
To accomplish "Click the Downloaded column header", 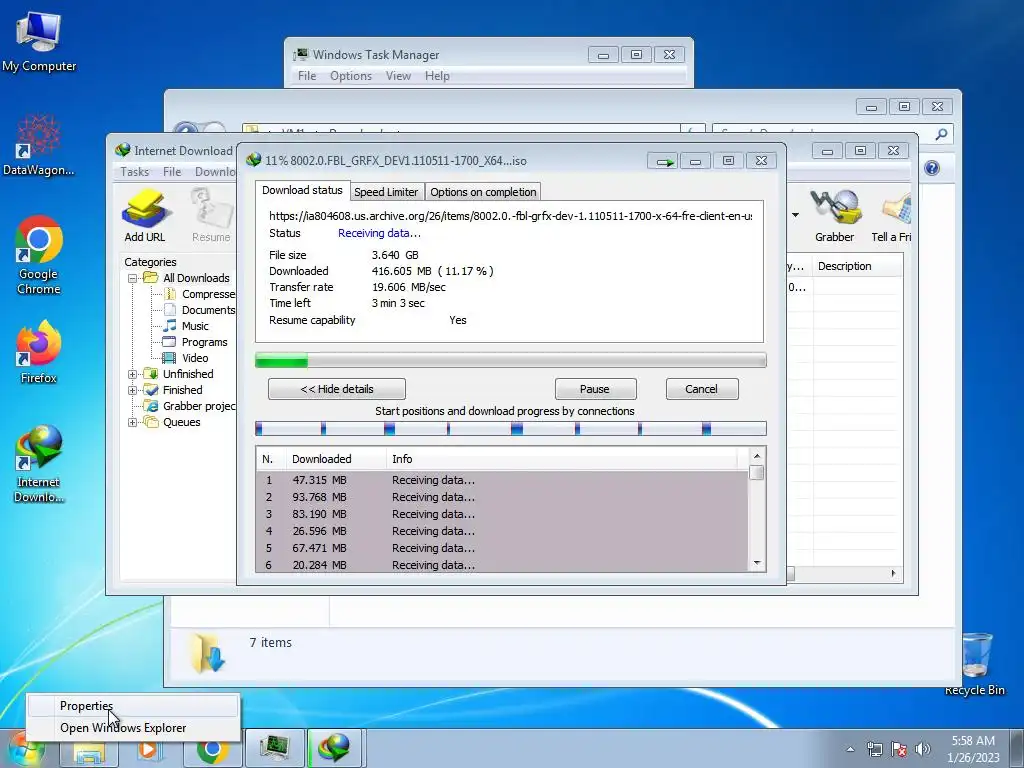I will coord(335,459).
